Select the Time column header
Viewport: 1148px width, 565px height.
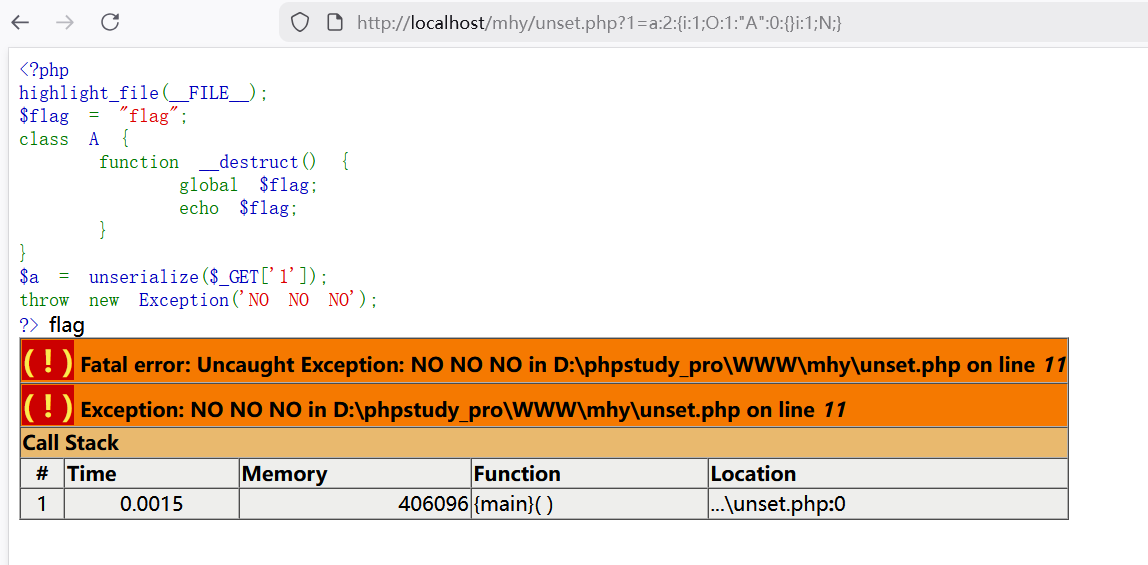click(151, 474)
